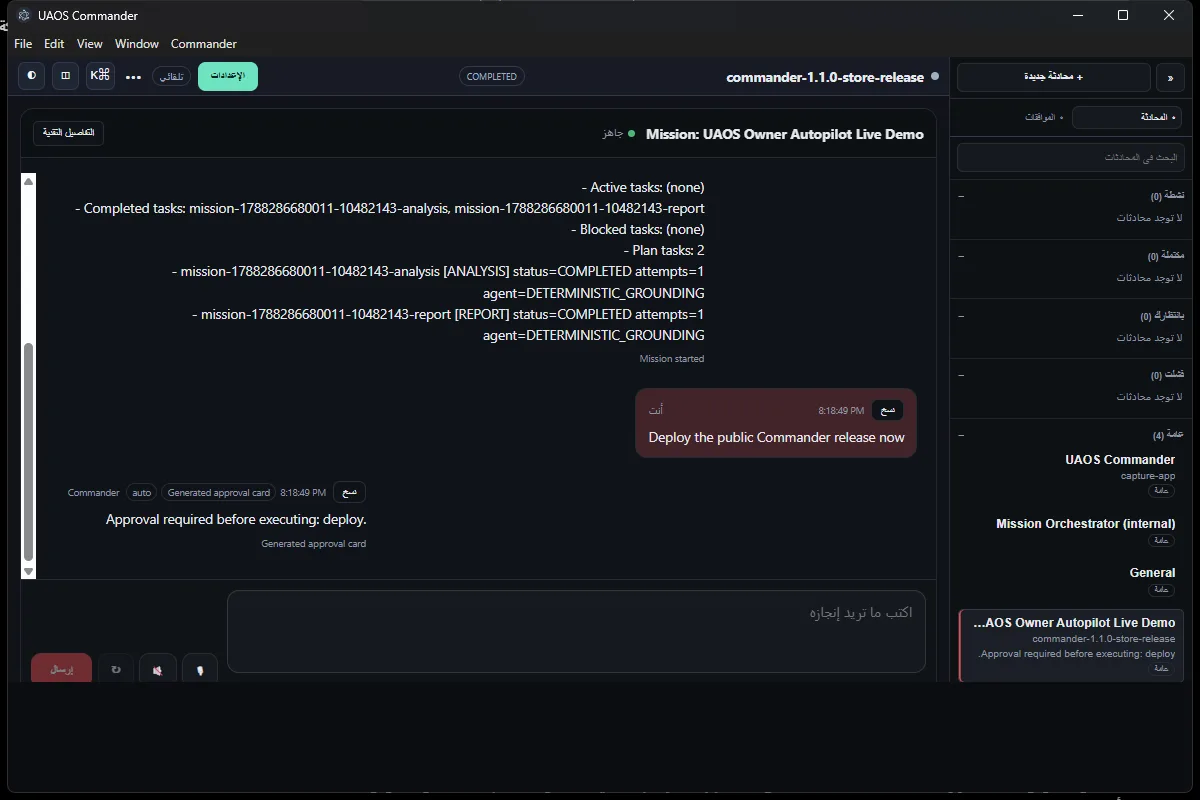Open the three-dots more options menu

[133, 76]
